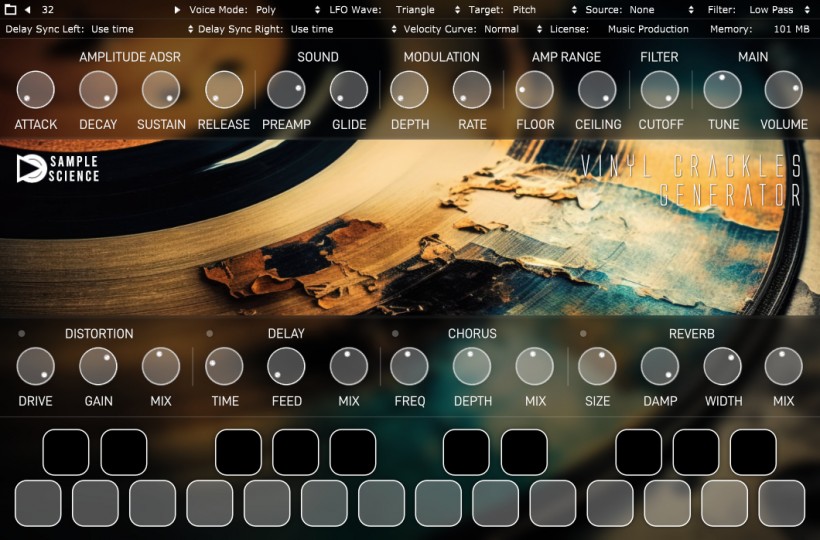Viewport: 820px width, 540px height.
Task: Click the Chorus Freq knob
Action: (x=409, y=367)
